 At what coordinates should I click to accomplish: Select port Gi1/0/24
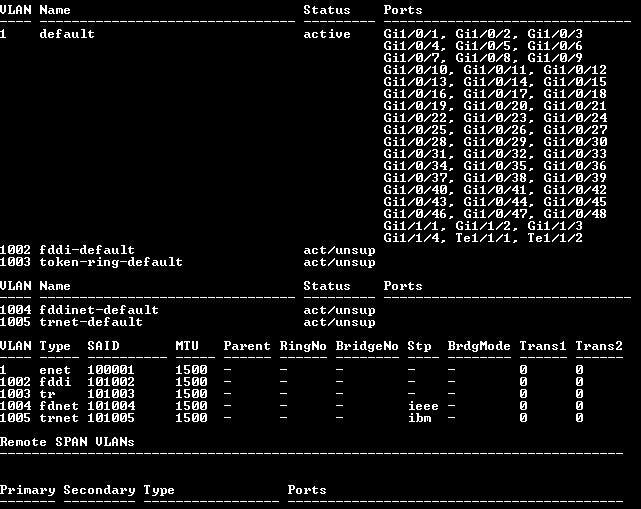(575, 118)
